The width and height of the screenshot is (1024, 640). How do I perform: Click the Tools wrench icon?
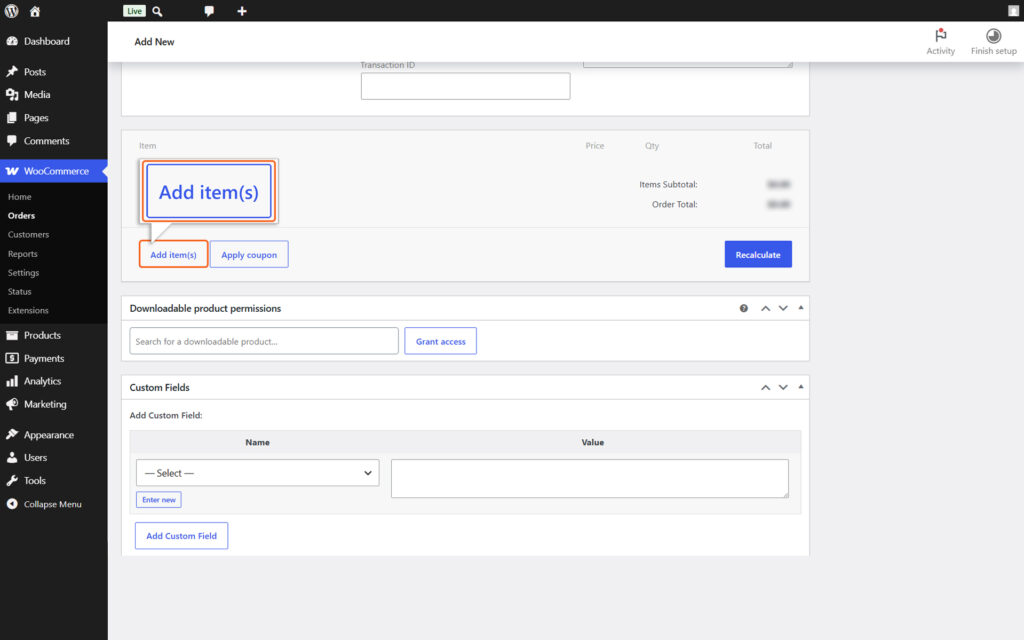(12, 481)
